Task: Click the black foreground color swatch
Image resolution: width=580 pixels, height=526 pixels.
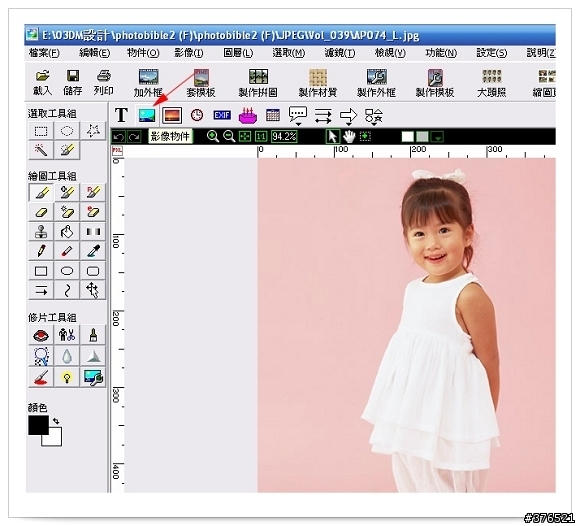Action: point(38,425)
